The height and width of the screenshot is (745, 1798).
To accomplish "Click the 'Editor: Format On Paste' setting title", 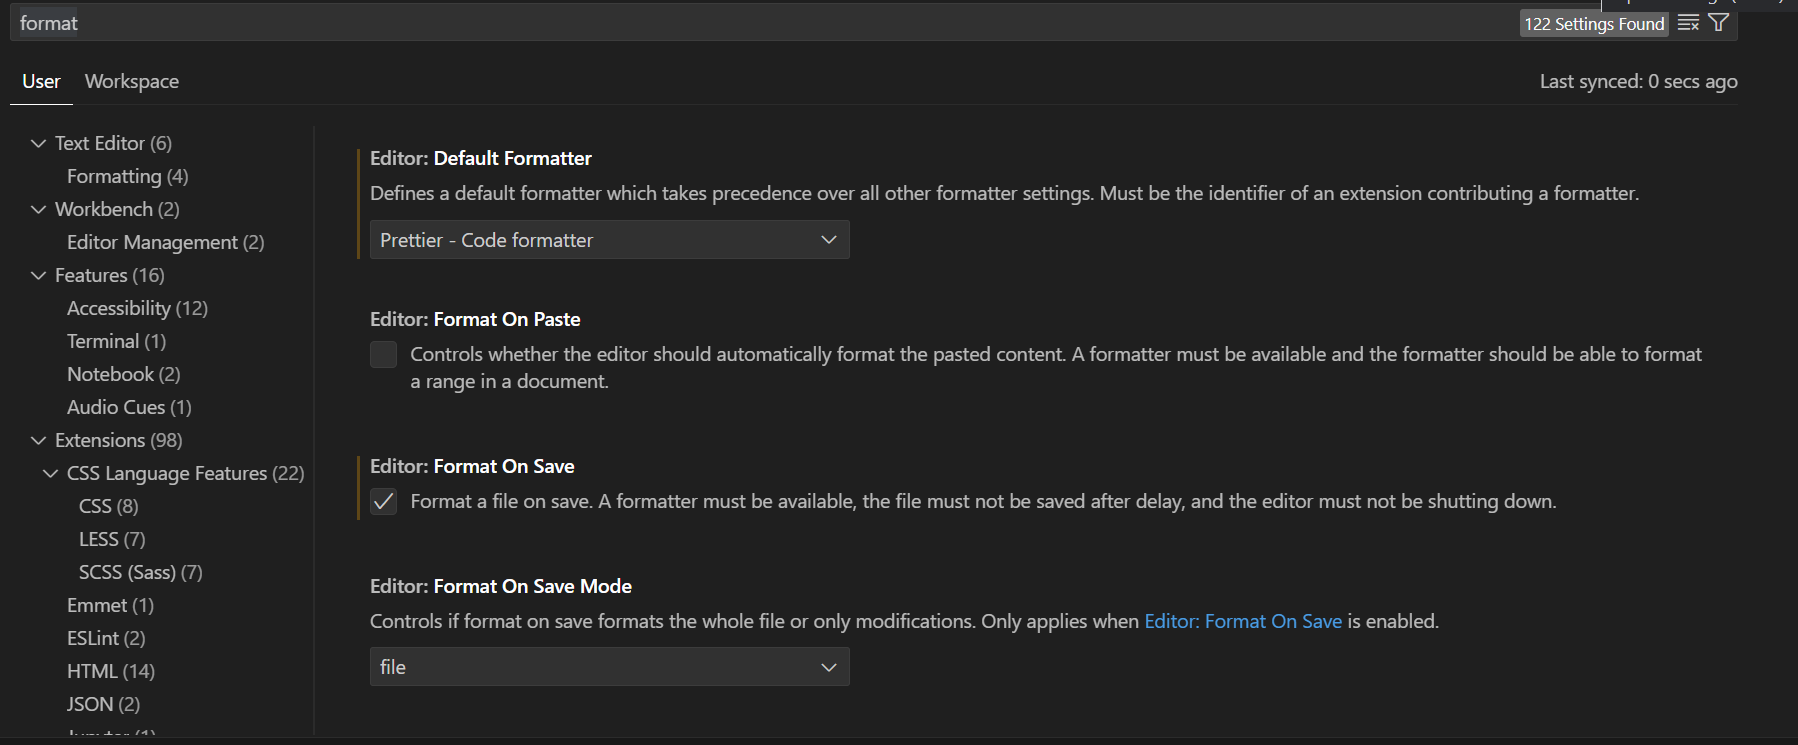I will [475, 319].
